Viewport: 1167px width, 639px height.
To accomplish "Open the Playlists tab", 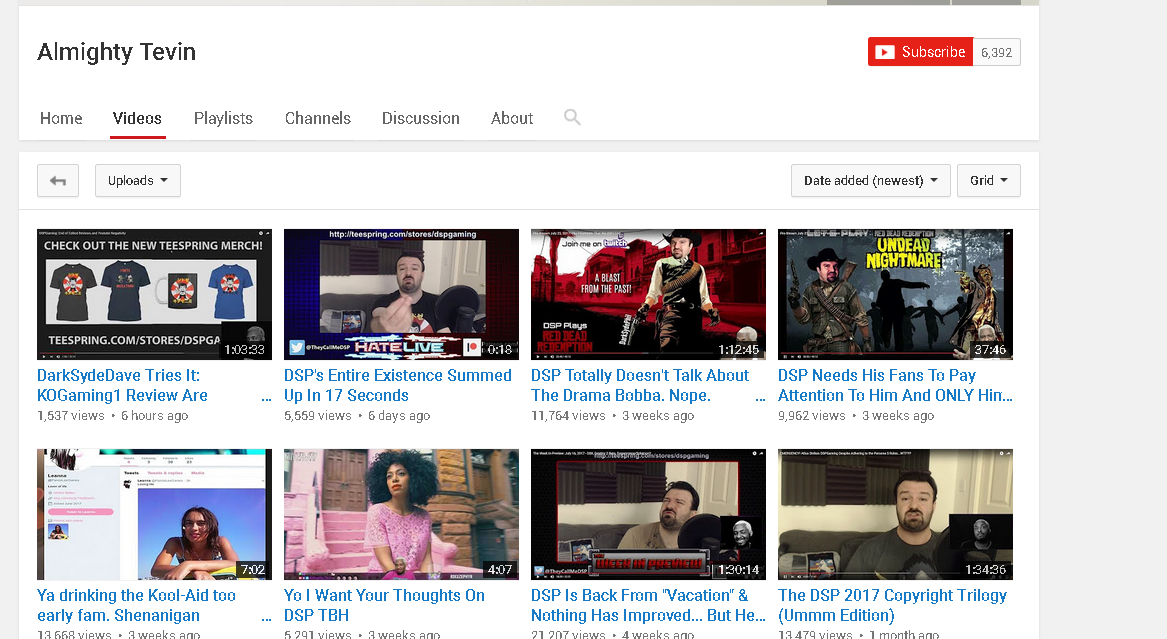I will coord(223,118).
